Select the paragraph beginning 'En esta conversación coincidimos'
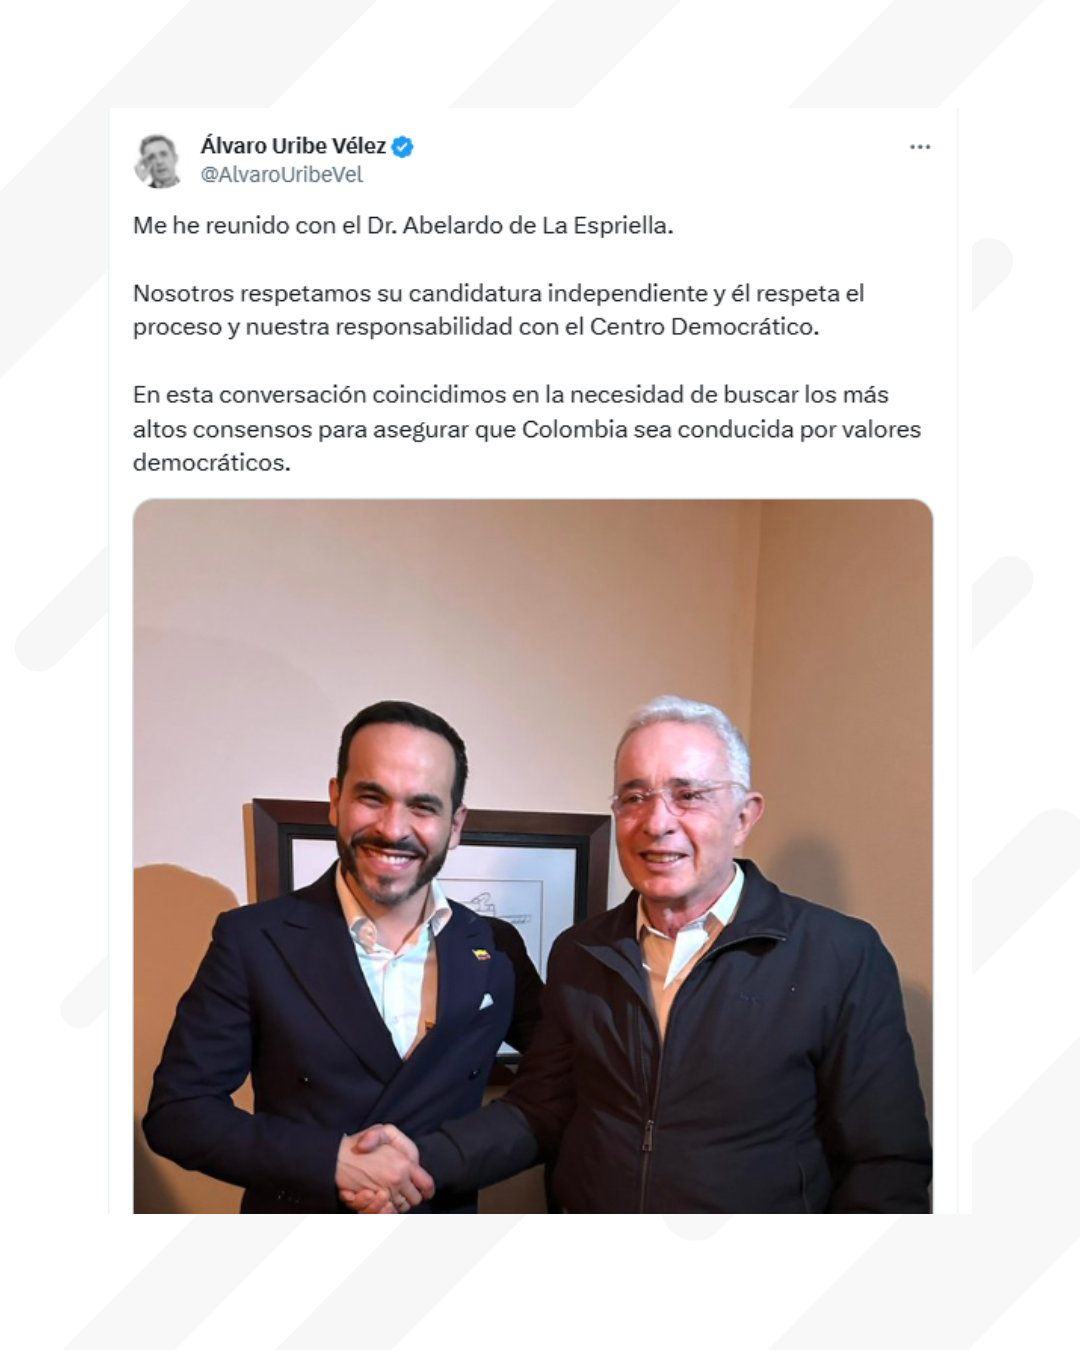 click(527, 429)
